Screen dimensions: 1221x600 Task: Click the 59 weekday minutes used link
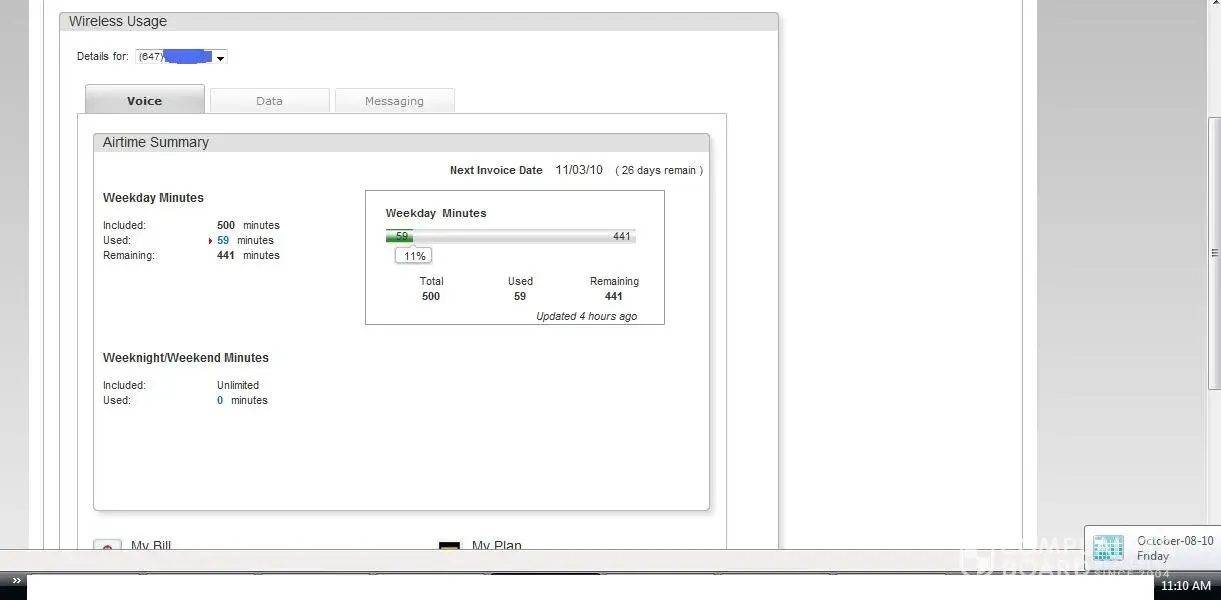[223, 241]
